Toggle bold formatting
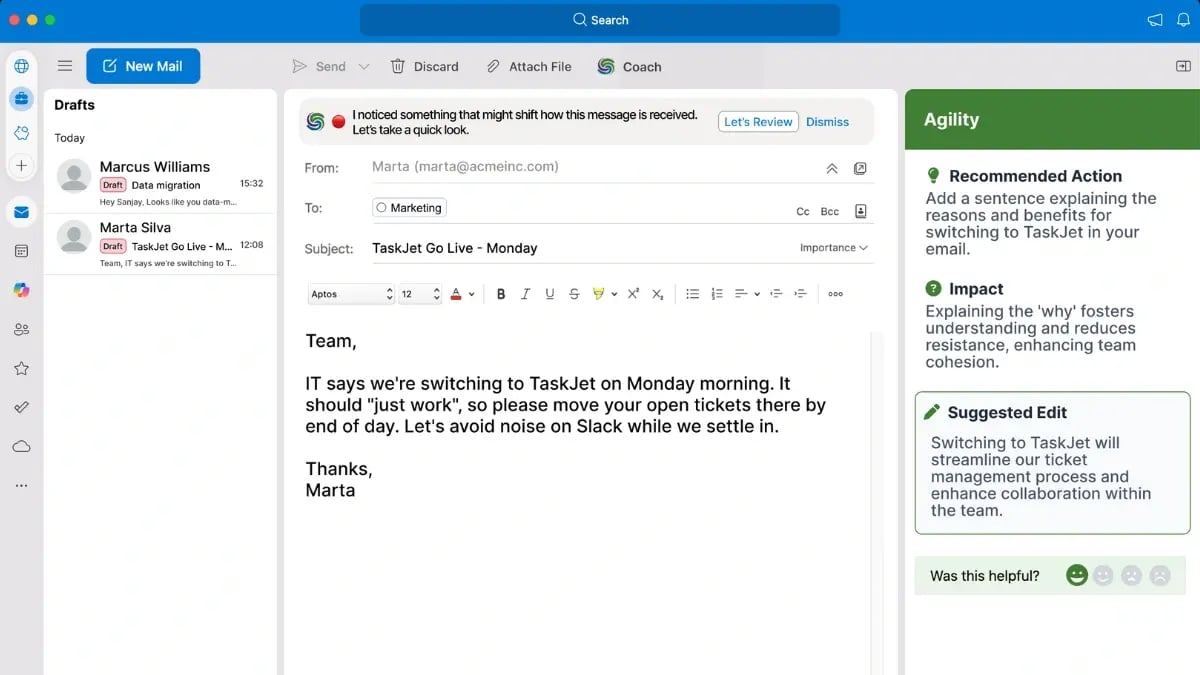The height and width of the screenshot is (675, 1200). pyautogui.click(x=501, y=294)
